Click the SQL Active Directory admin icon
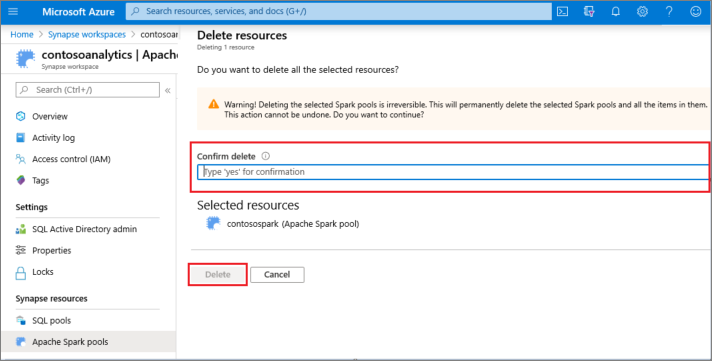The height and width of the screenshot is (361, 712). (x=20, y=229)
